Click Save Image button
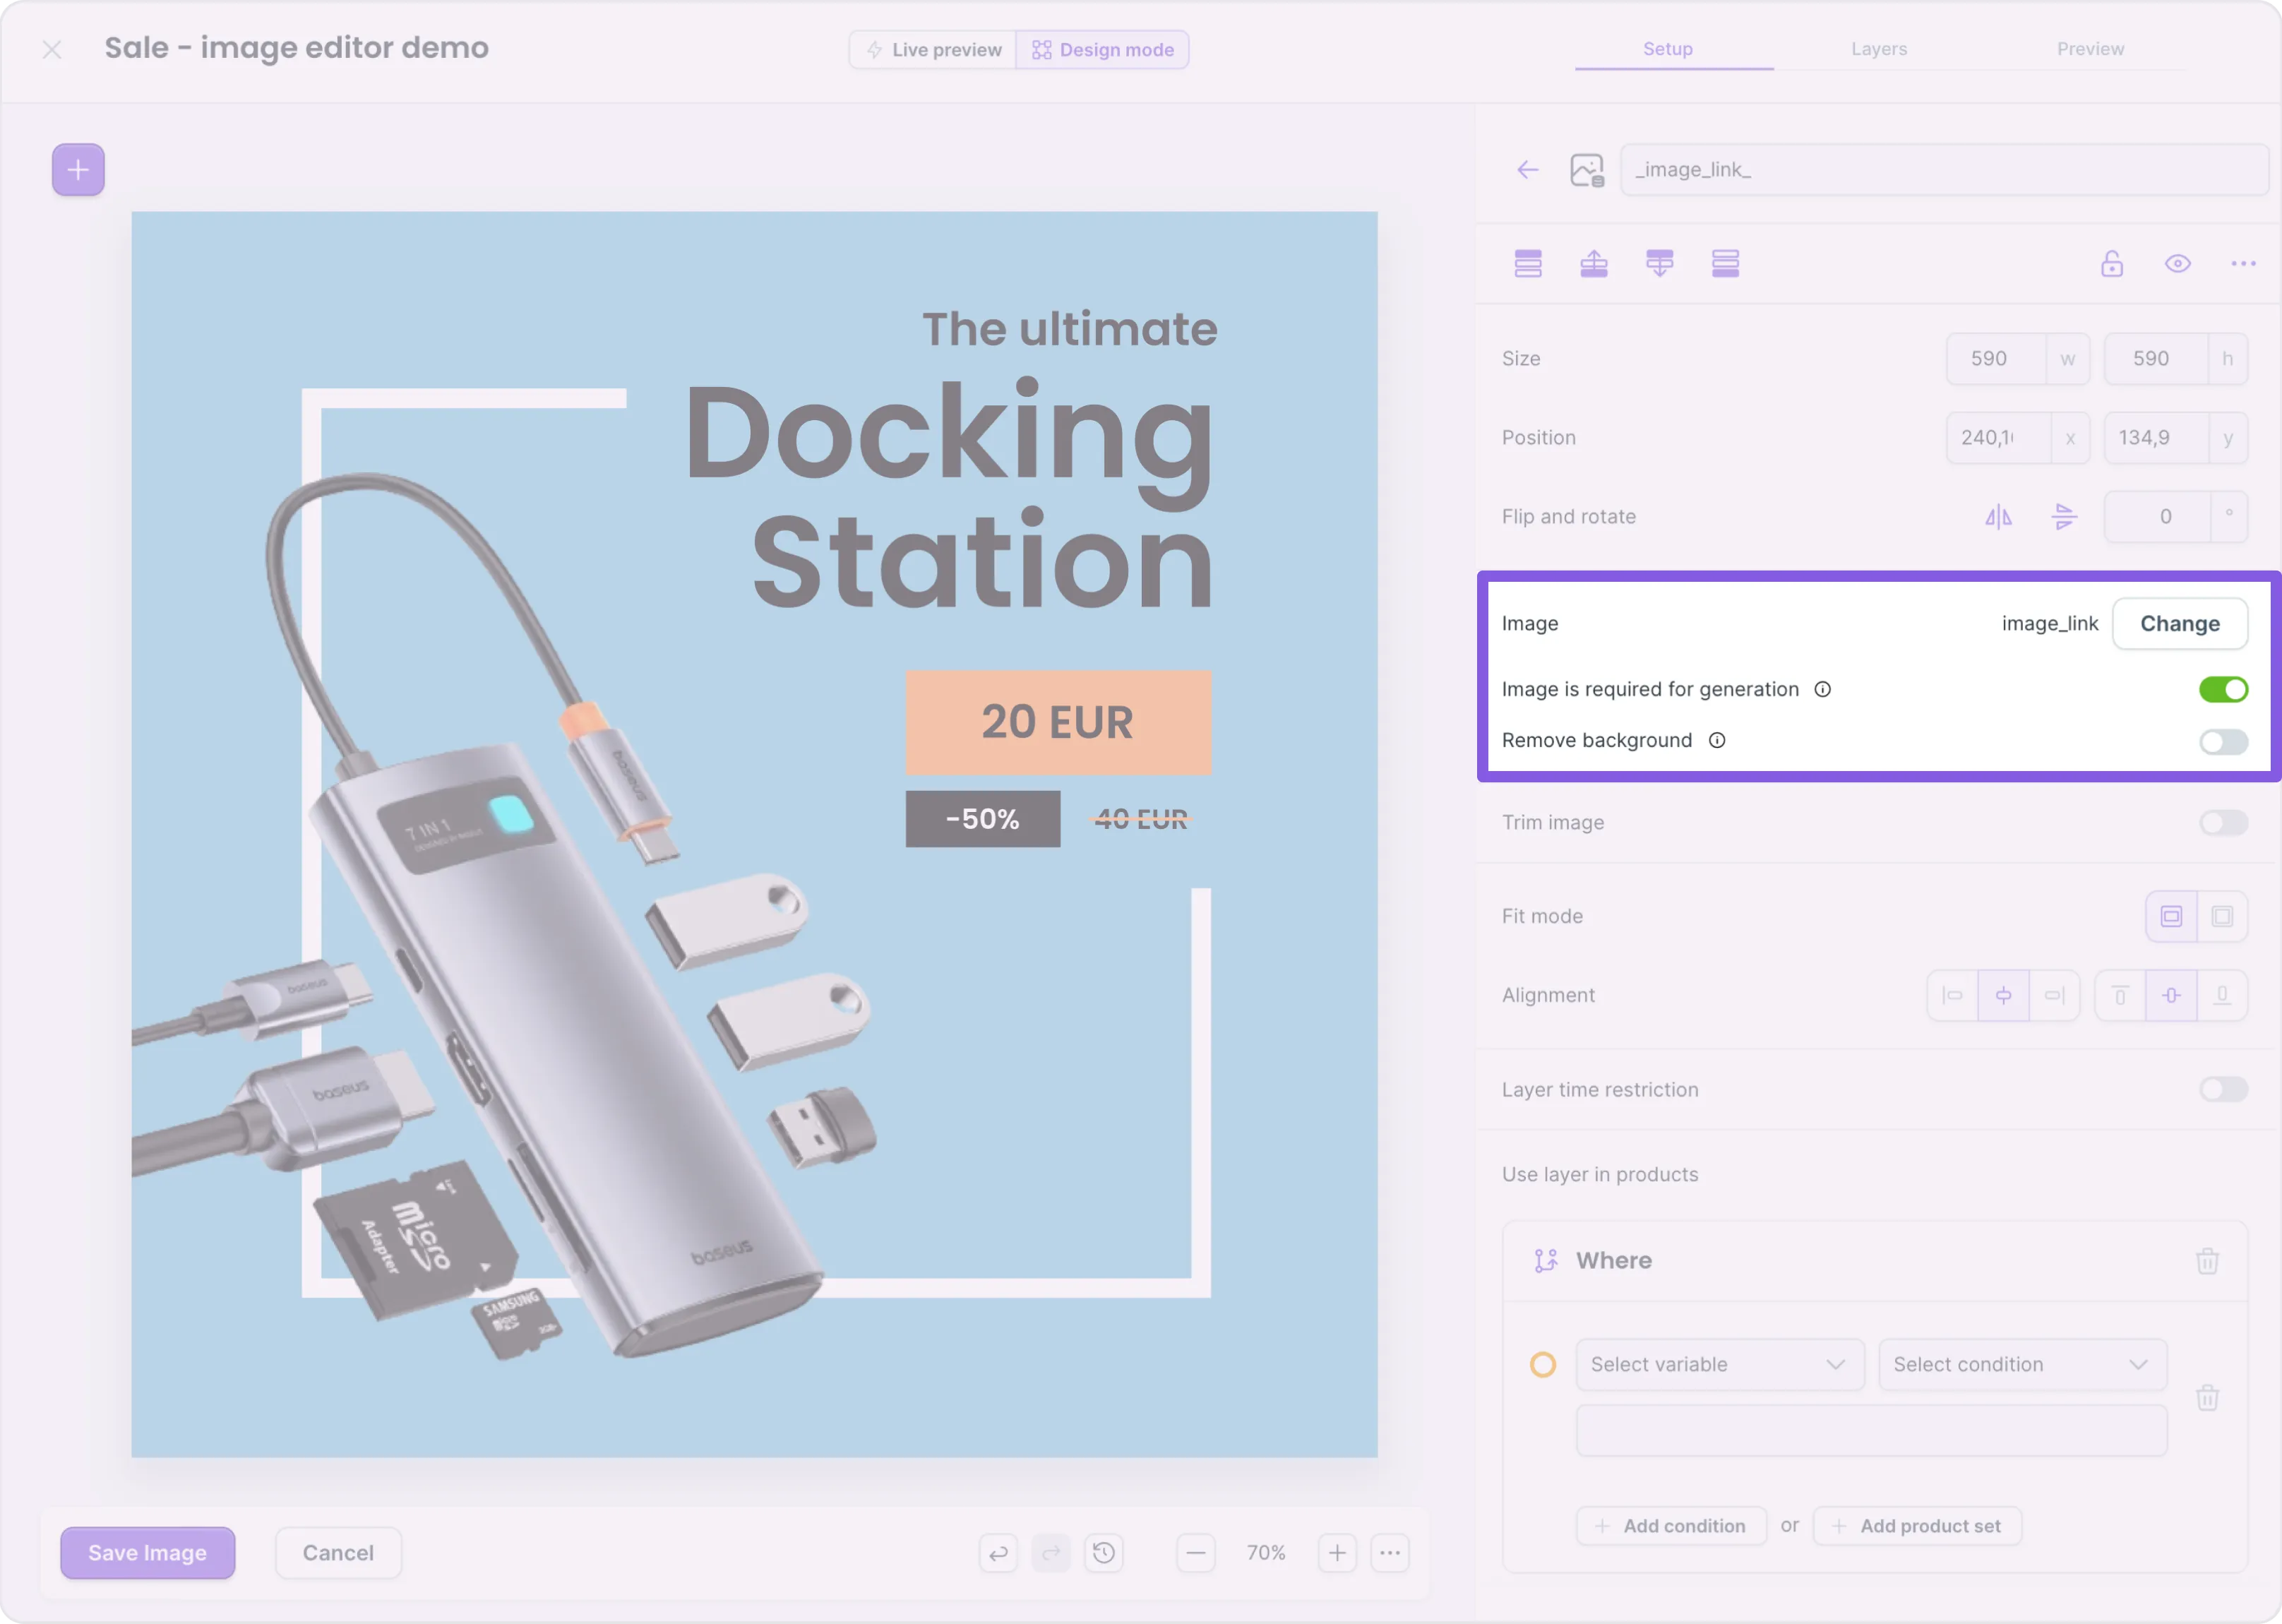Screen dimensions: 2282x1624 pyautogui.click(x=148, y=1552)
